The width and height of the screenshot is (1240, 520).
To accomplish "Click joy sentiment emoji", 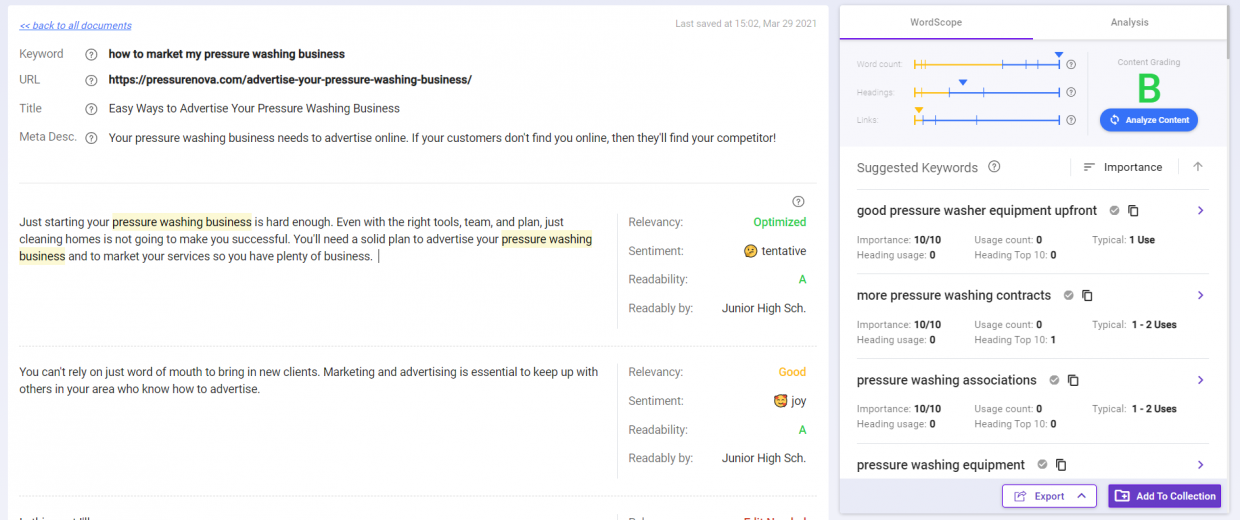I will [780, 401].
